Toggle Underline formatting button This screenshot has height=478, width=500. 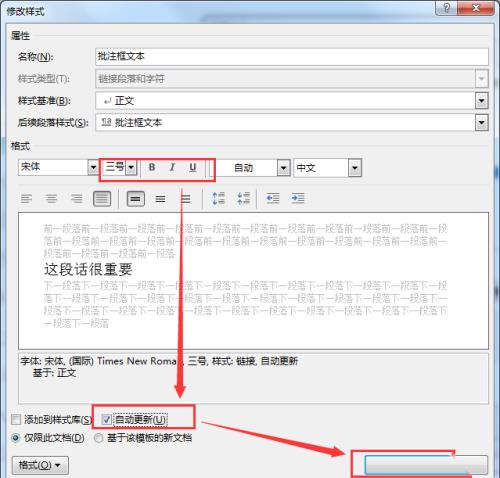tap(193, 167)
